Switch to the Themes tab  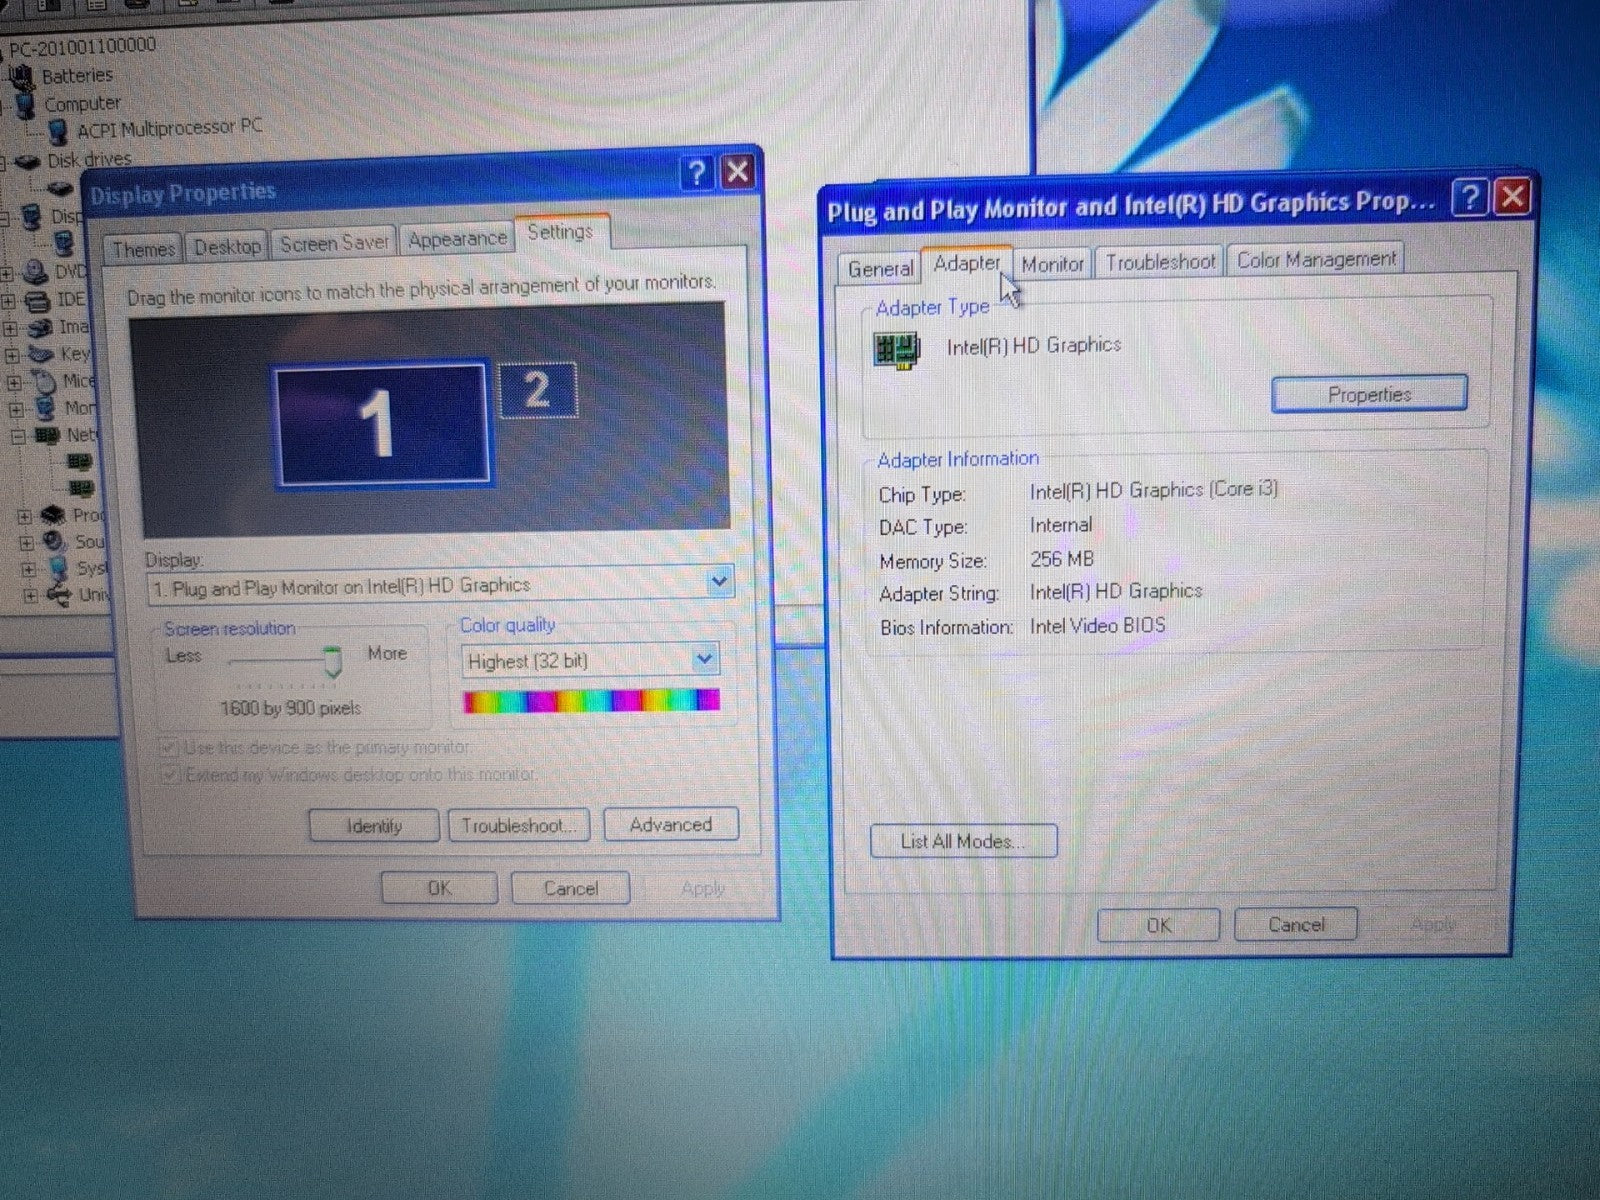coord(143,249)
